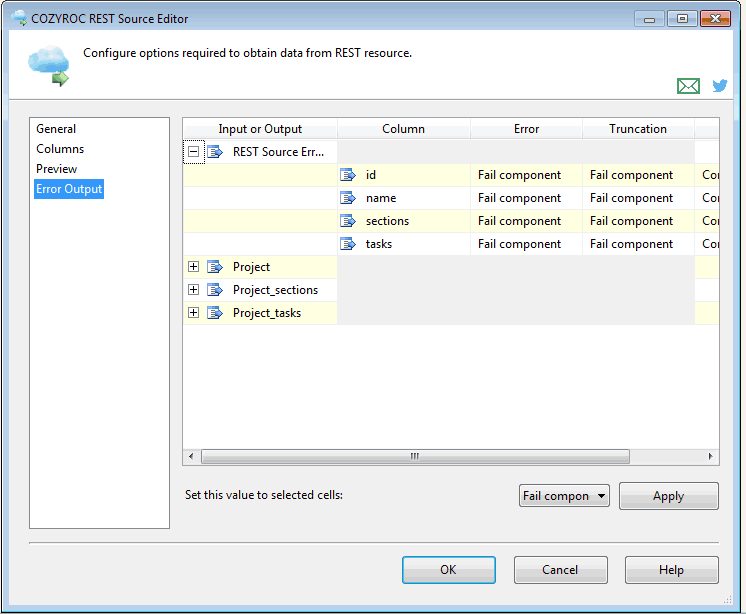Image resolution: width=746 pixels, height=614 pixels.
Task: Open the Twitter bird icon link
Action: pyautogui.click(x=720, y=86)
